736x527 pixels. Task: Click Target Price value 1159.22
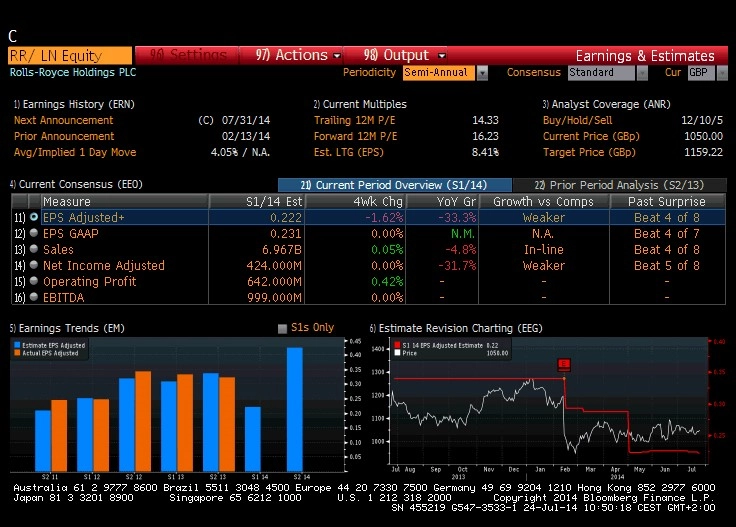[x=703, y=152]
